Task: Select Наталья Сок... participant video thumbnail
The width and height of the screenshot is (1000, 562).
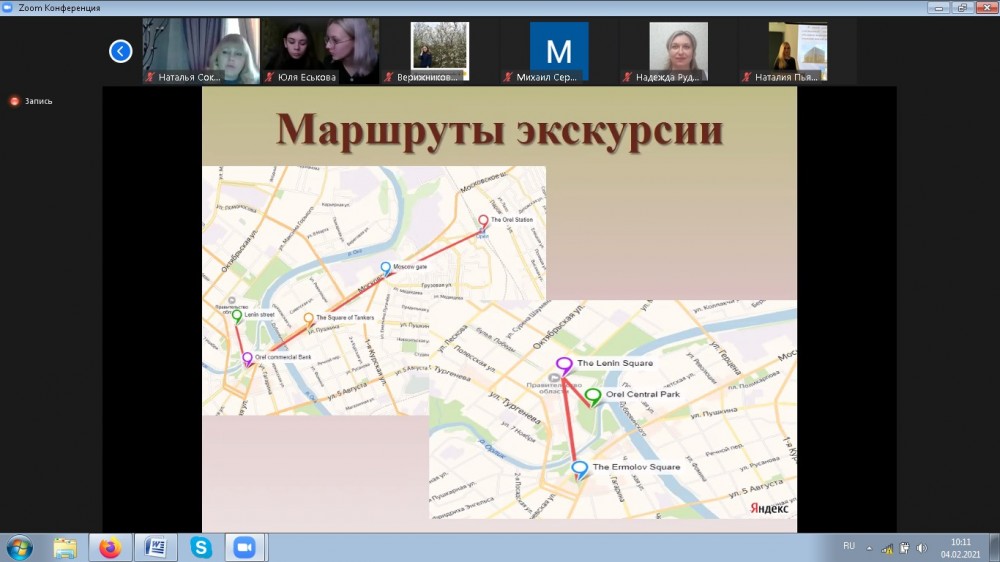Action: [x=201, y=50]
